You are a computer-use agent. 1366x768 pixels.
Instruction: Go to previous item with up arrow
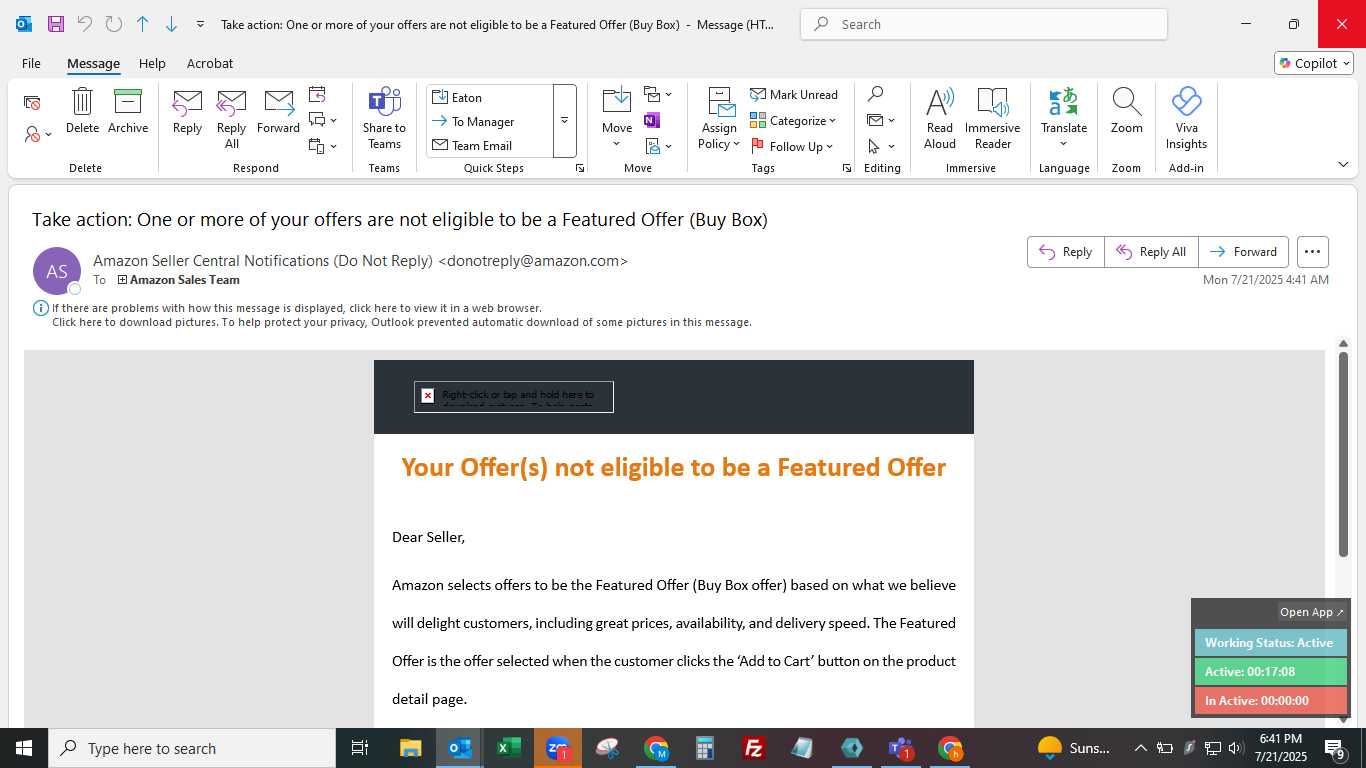142,24
